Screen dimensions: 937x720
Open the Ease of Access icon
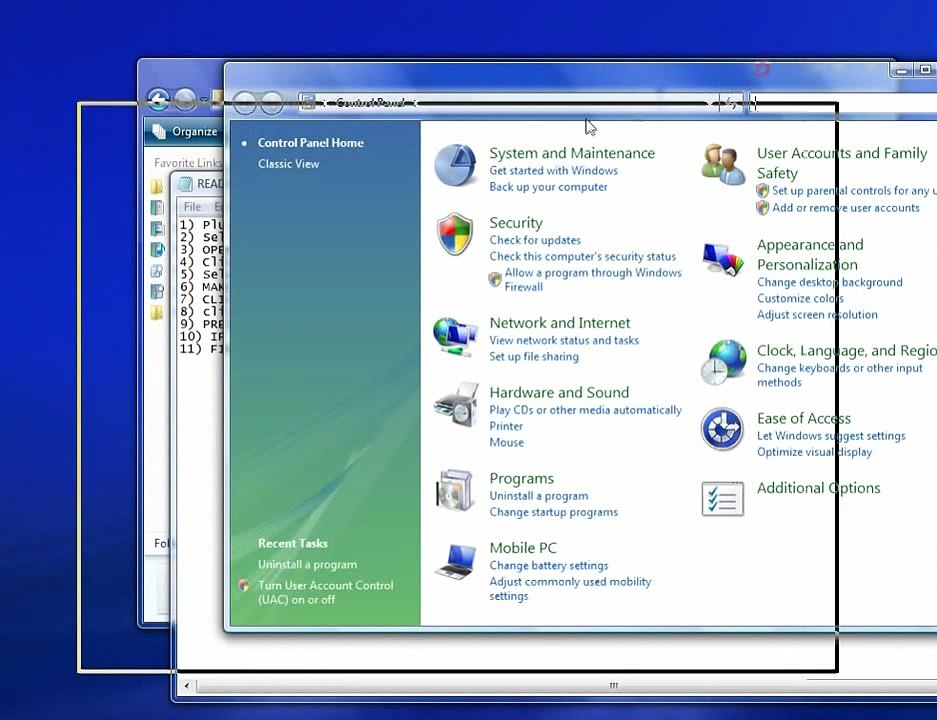(x=722, y=429)
